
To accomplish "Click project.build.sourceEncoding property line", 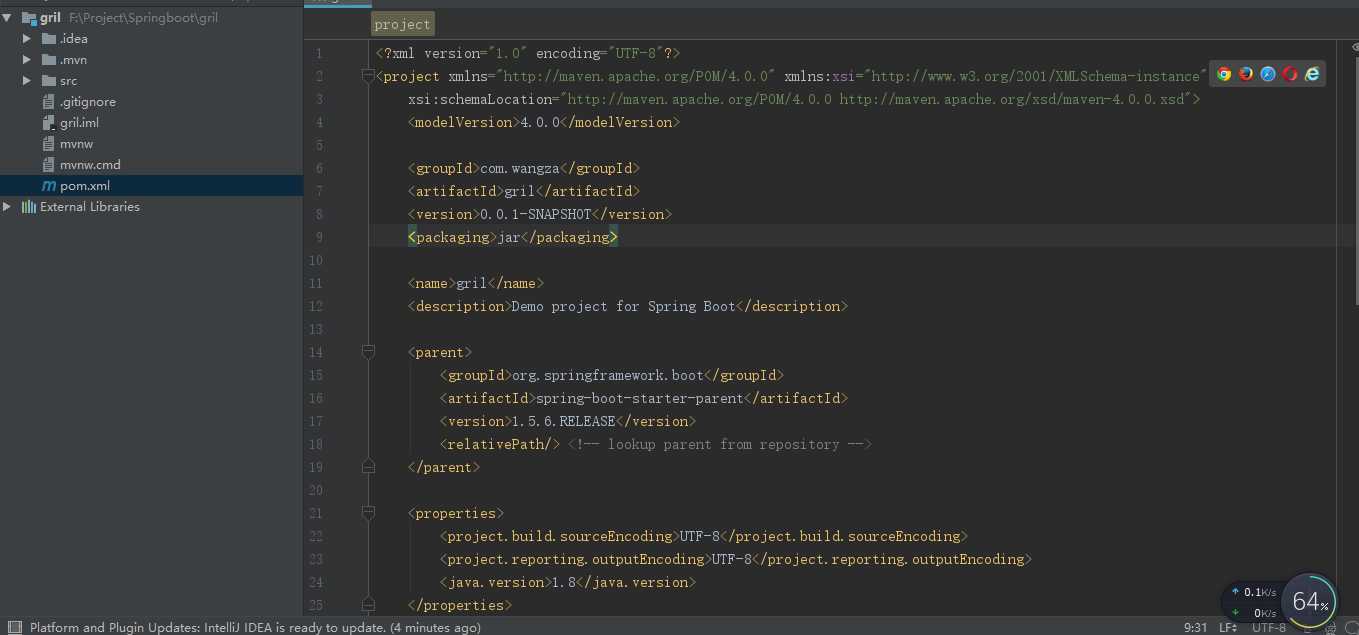I will pyautogui.click(x=703, y=536).
